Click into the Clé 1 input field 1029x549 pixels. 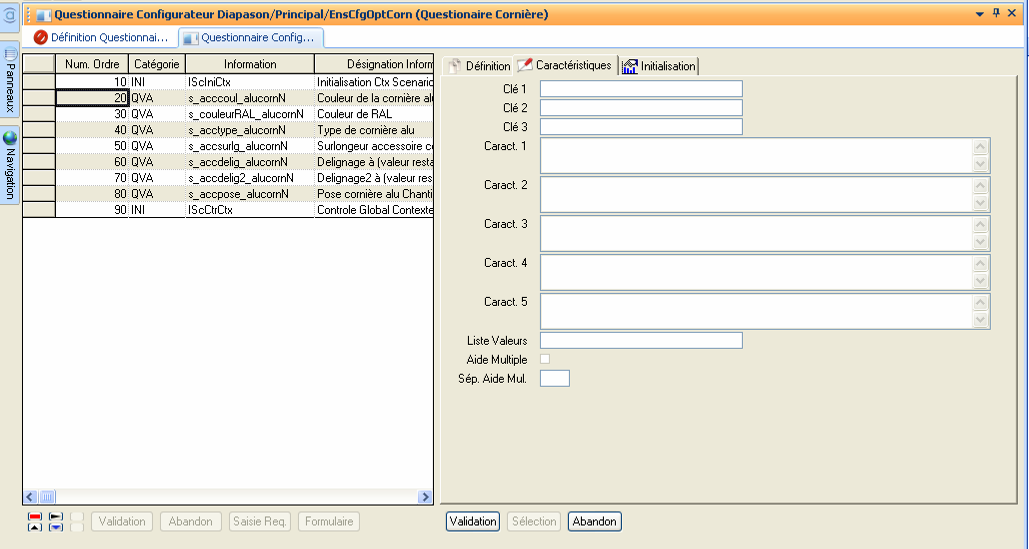641,89
